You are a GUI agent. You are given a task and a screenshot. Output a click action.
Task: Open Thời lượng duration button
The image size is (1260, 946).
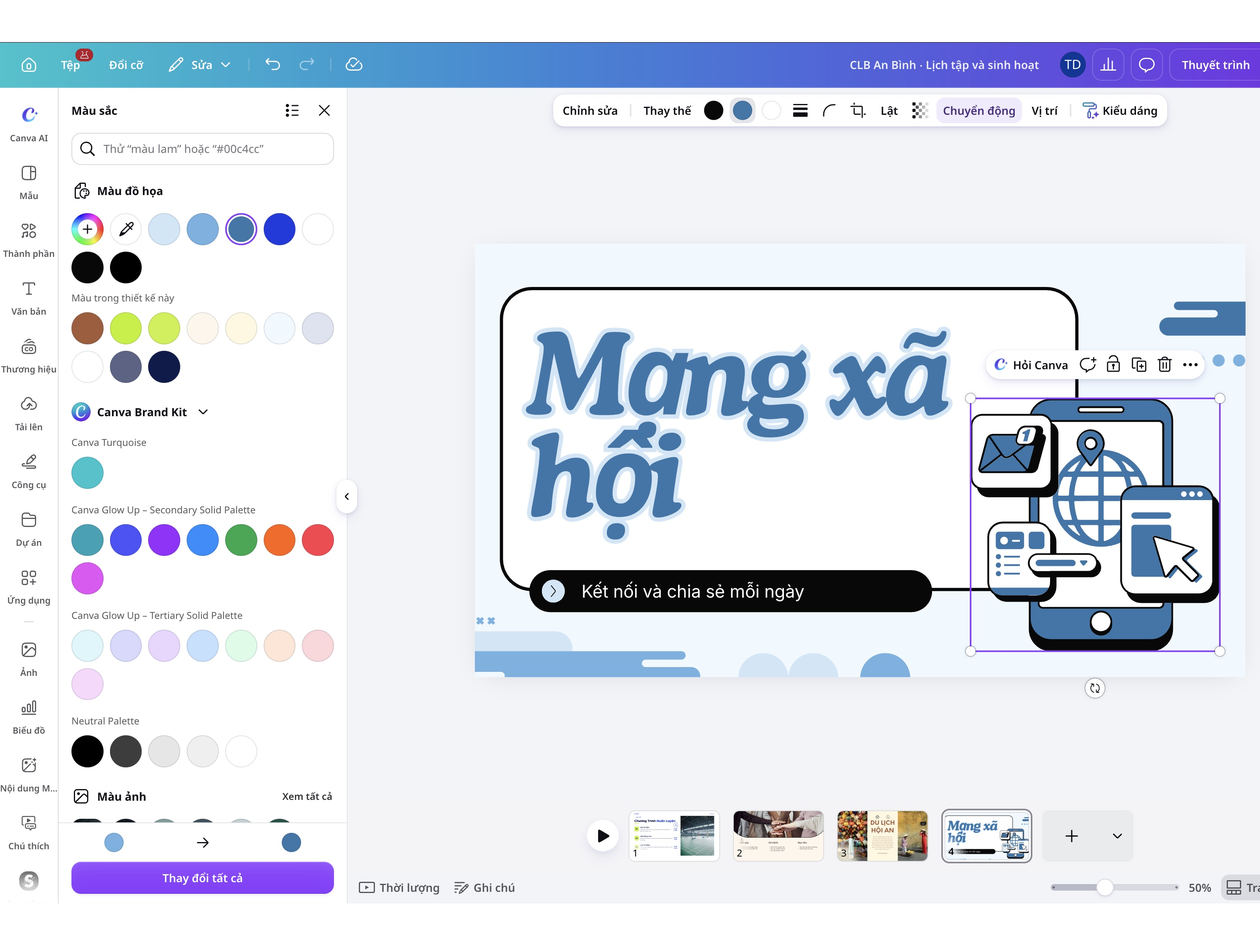coord(399,887)
